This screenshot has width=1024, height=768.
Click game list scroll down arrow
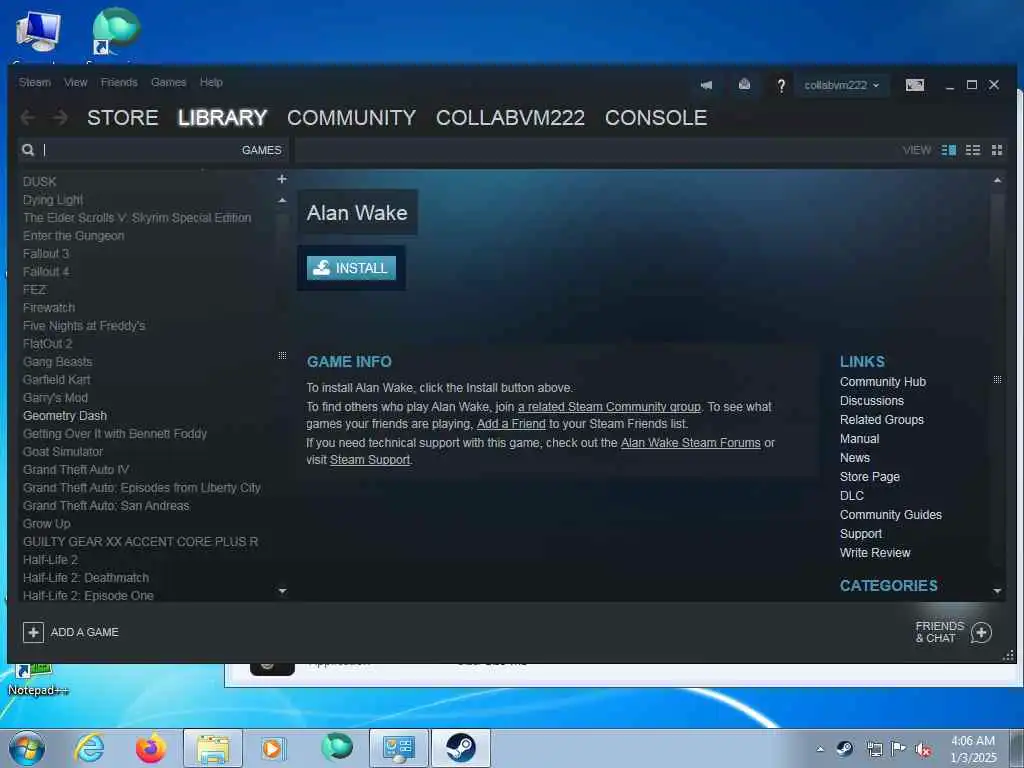tap(282, 591)
